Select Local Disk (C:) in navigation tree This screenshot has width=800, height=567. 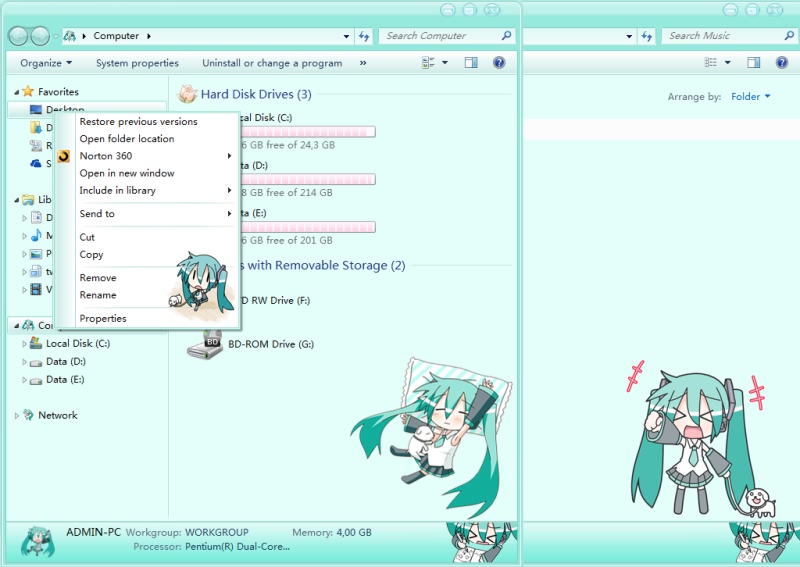click(78, 343)
